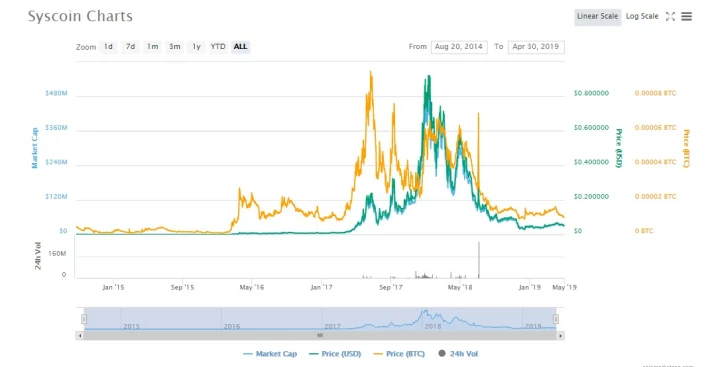Screen dimensions: 710x367
Task: Grab the left navigator range handle
Action: (x=84, y=319)
